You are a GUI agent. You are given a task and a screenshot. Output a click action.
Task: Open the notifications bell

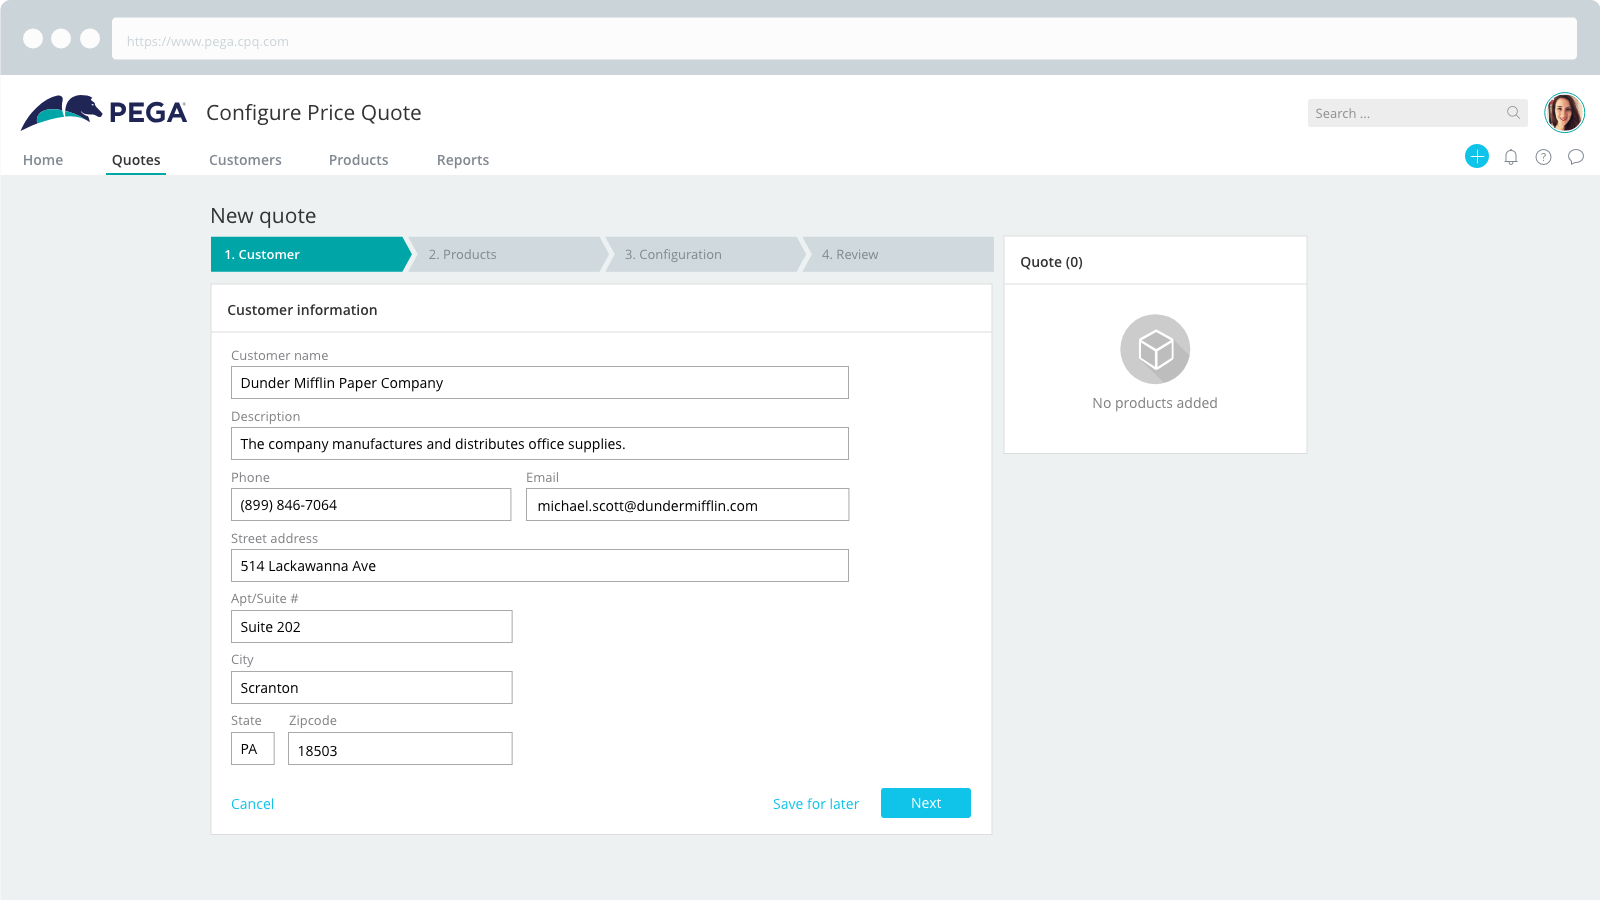coord(1511,157)
